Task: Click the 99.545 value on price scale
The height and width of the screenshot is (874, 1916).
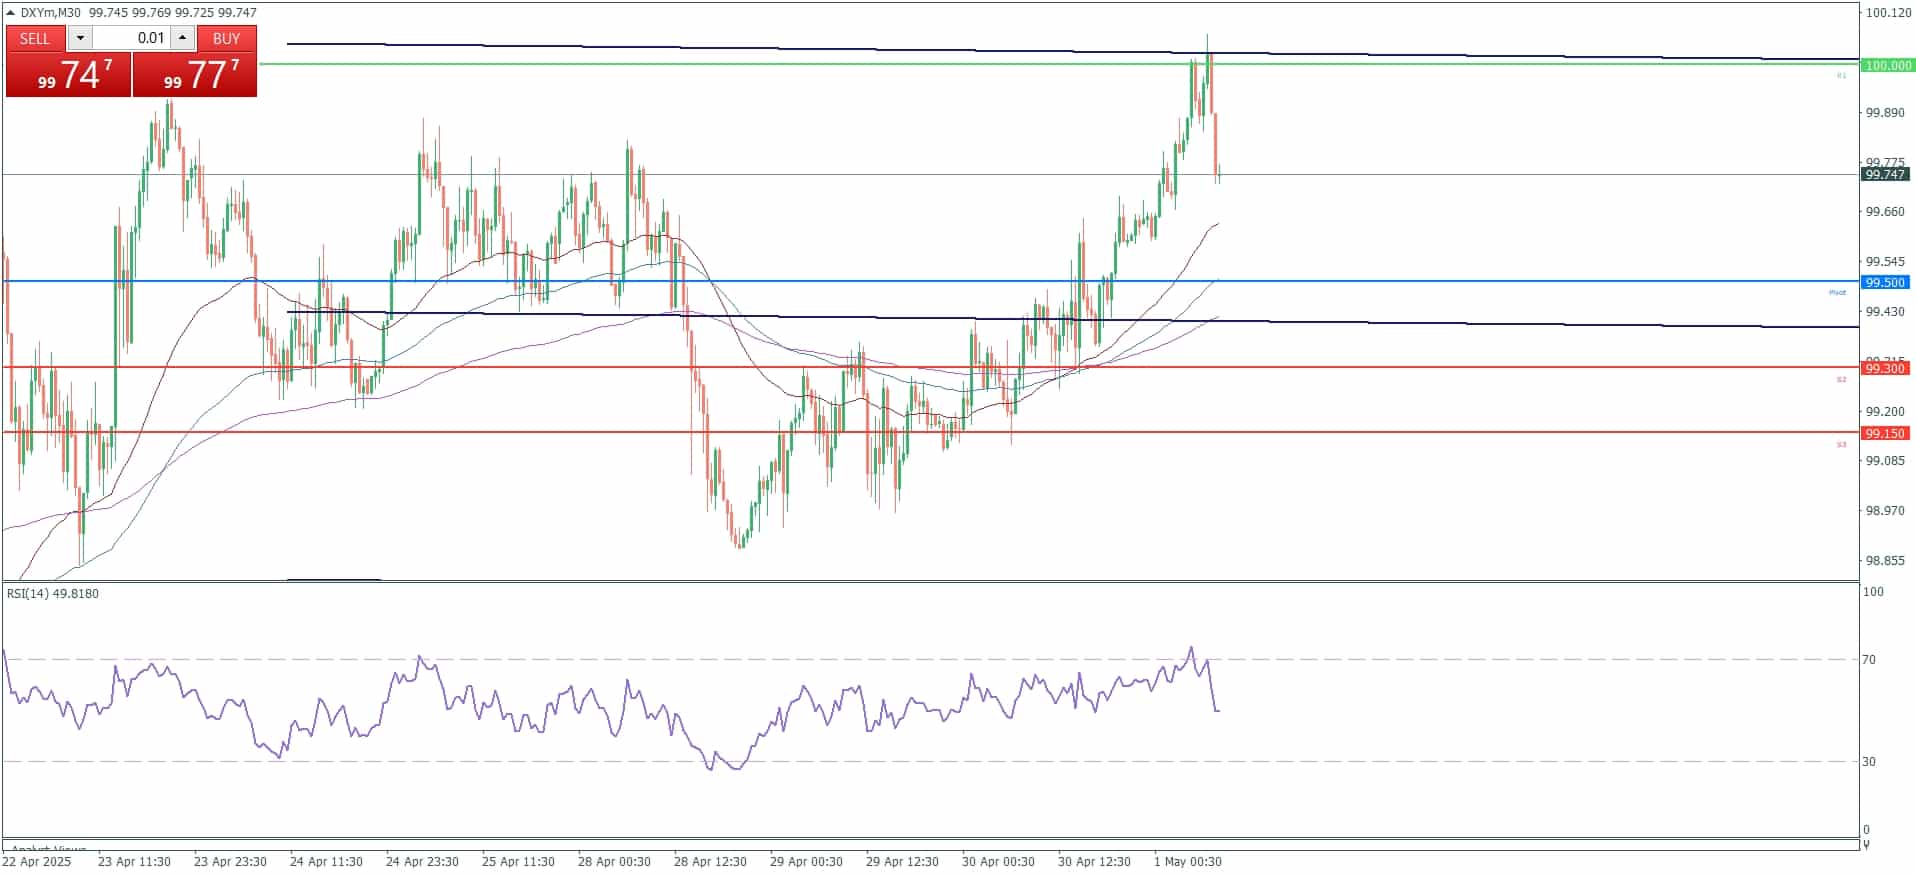Action: 1886,262
